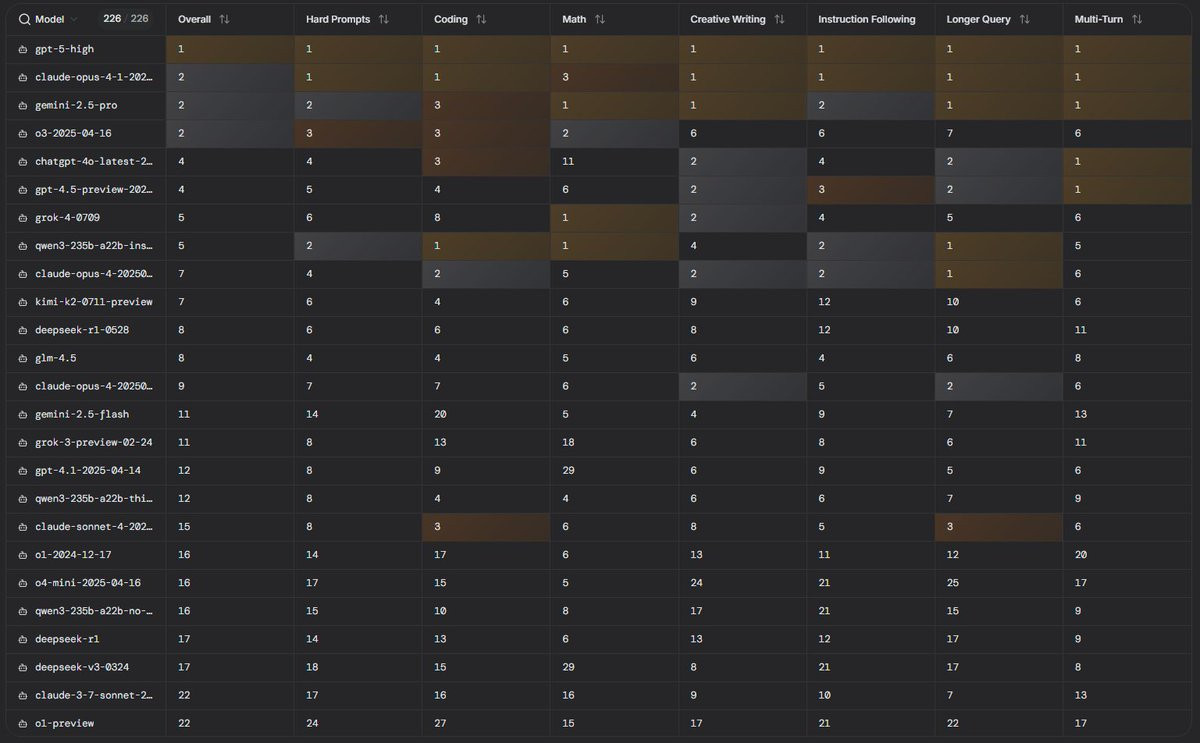Click the Model column header label
This screenshot has width=1200, height=743.
pos(49,19)
